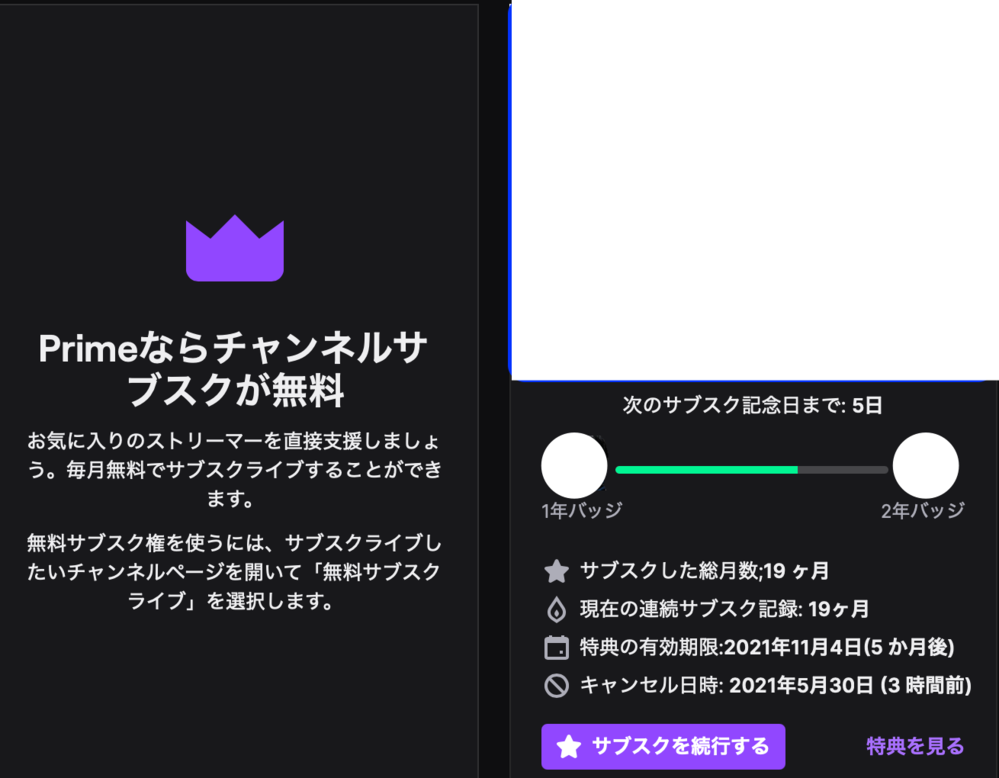Click the text 次のサブスク記念日まで: 5日
This screenshot has width=999, height=778.
point(752,405)
